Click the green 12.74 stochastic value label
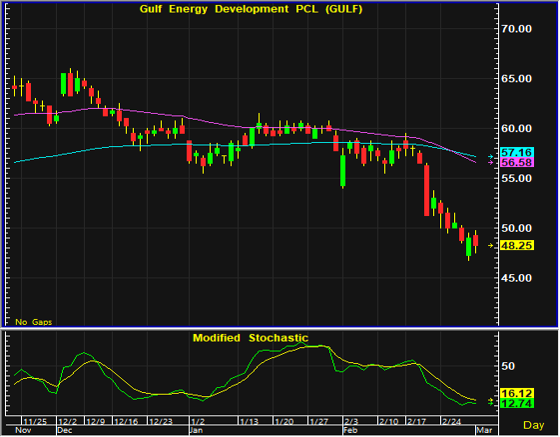Viewport: 560px width, 437px height. coord(517,404)
